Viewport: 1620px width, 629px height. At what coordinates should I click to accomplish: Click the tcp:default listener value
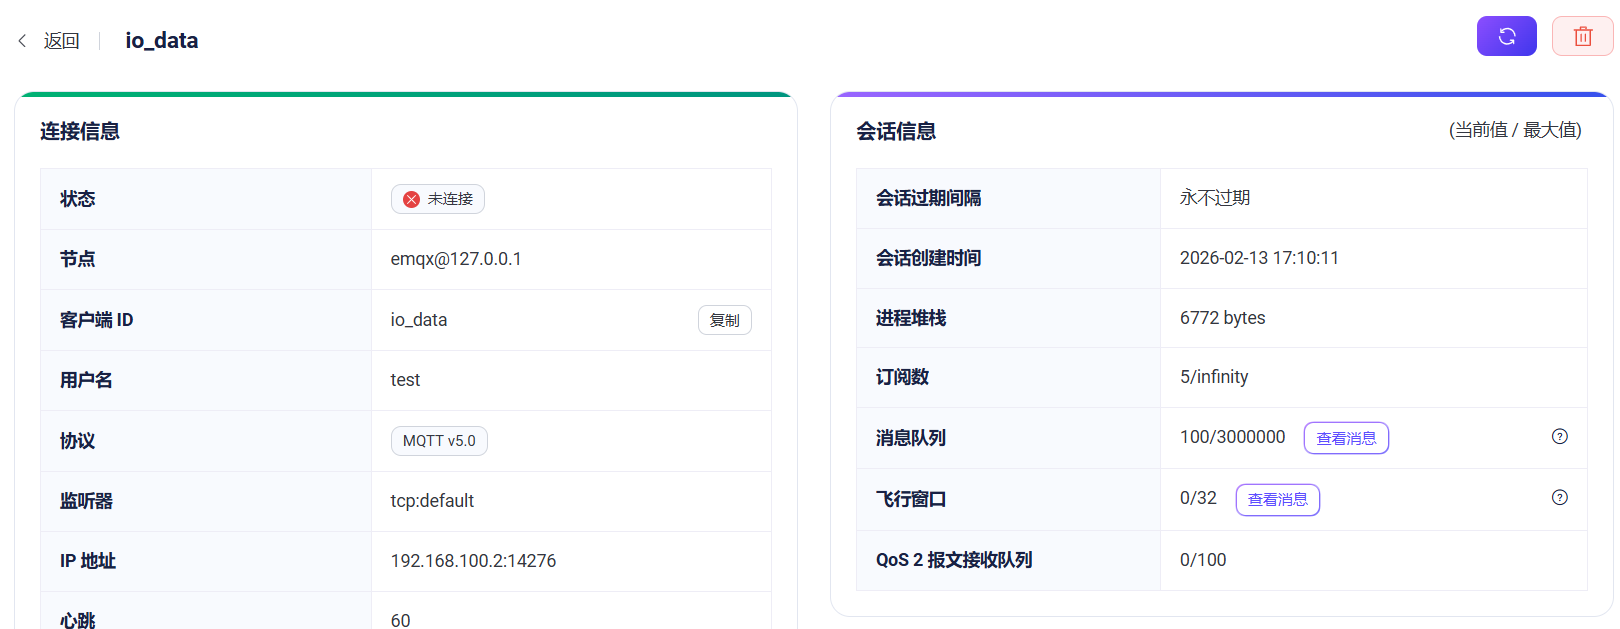pyautogui.click(x=432, y=501)
